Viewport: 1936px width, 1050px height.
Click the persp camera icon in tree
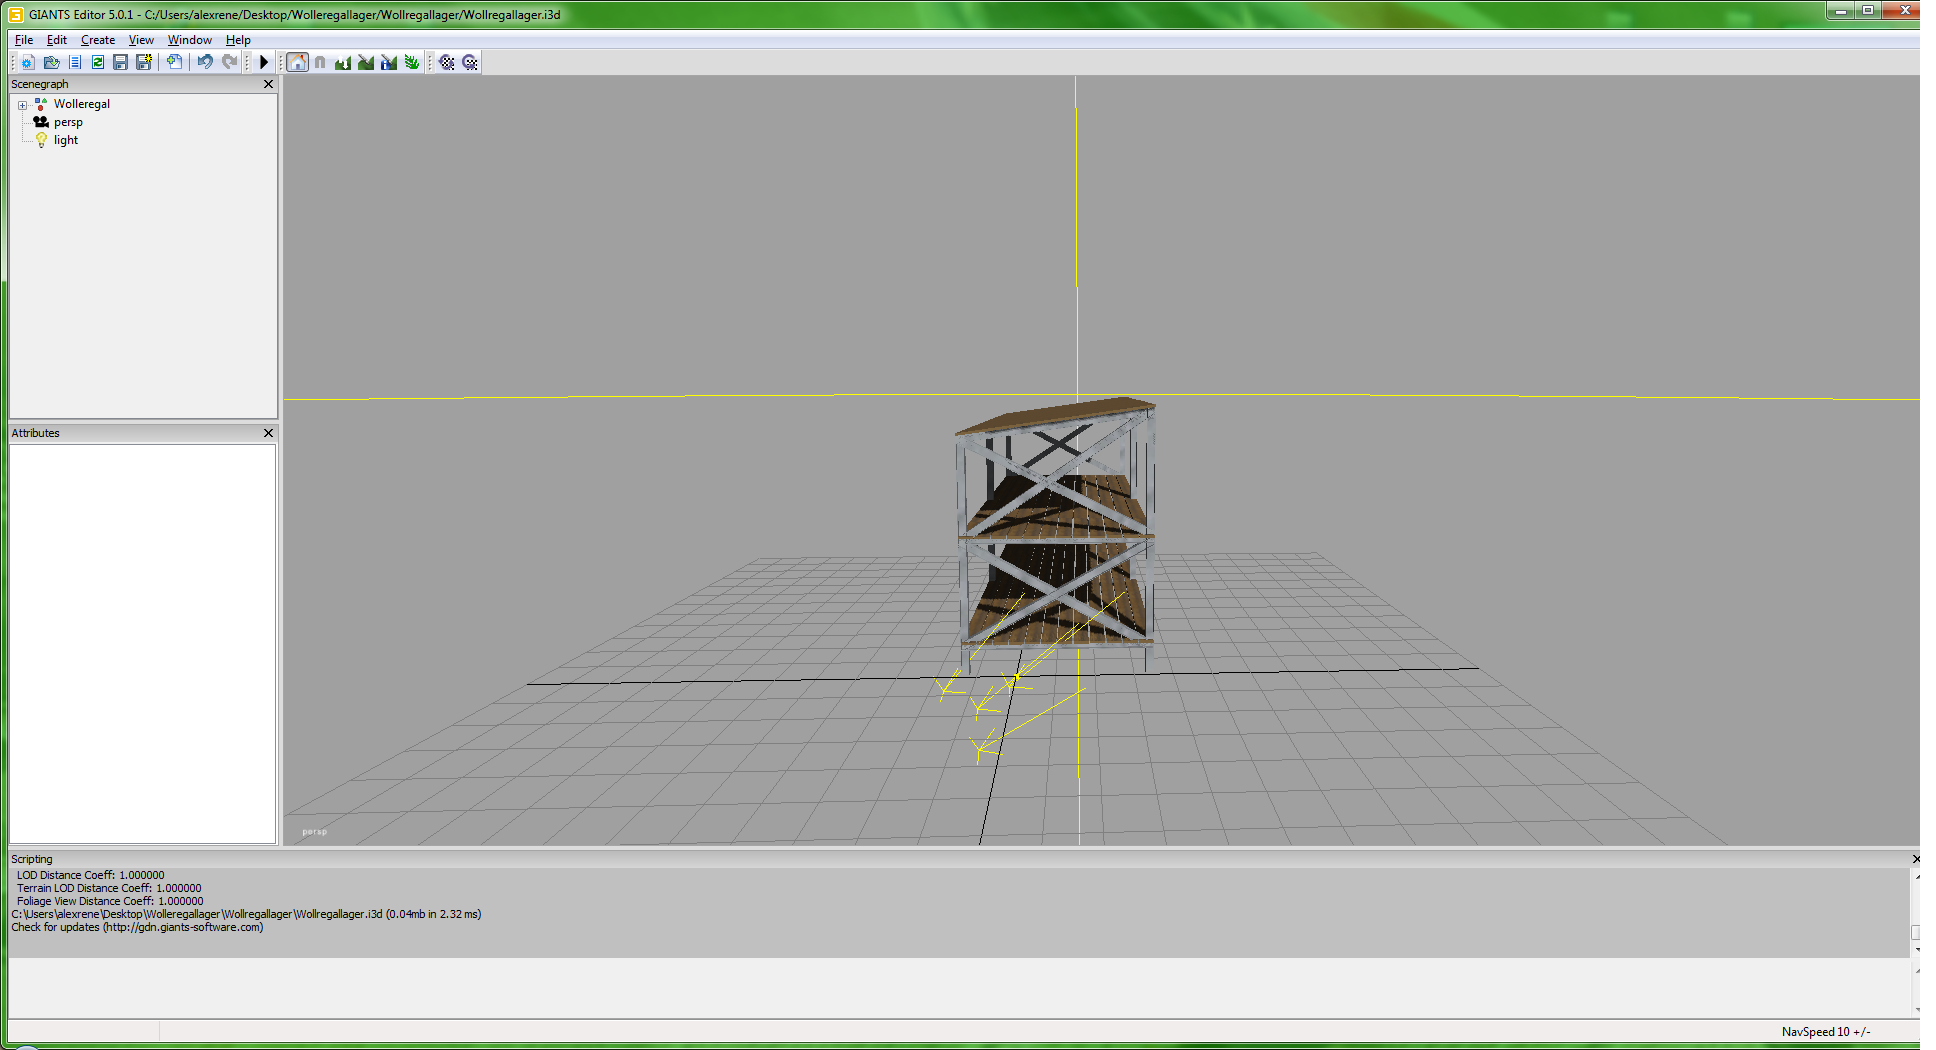click(41, 122)
